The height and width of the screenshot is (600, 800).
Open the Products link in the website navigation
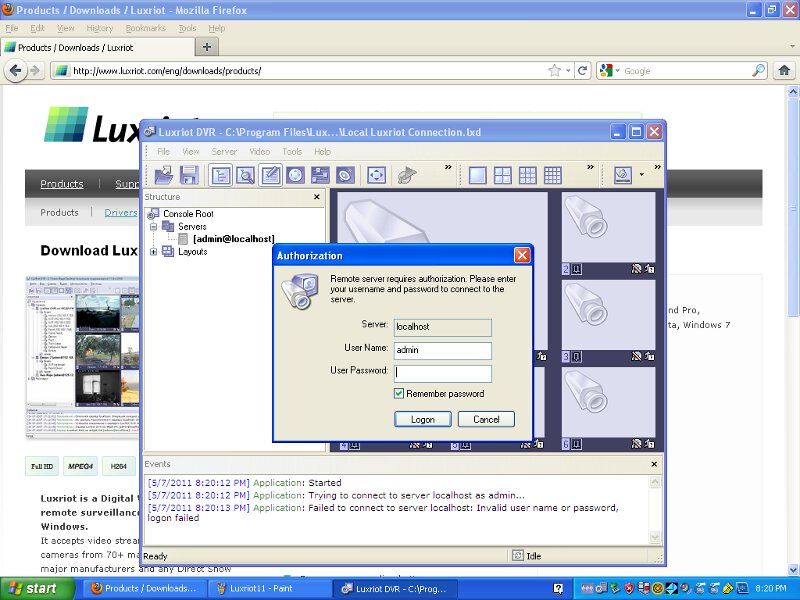point(62,184)
